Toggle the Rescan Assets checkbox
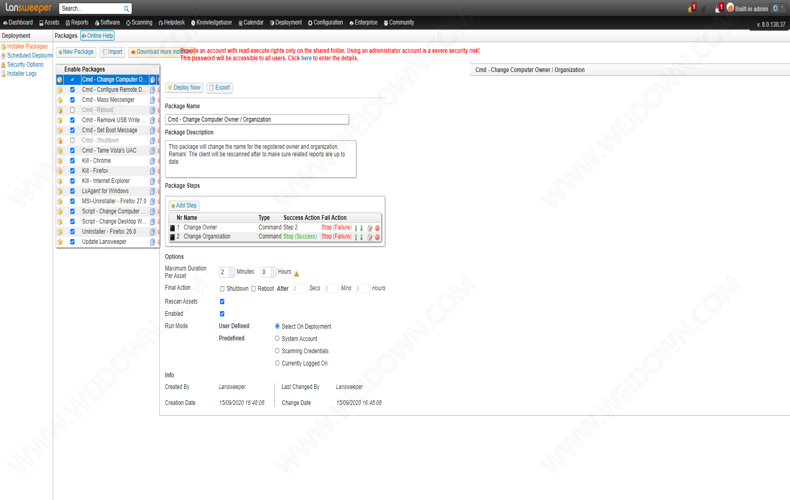This screenshot has width=790, height=500. 222,301
